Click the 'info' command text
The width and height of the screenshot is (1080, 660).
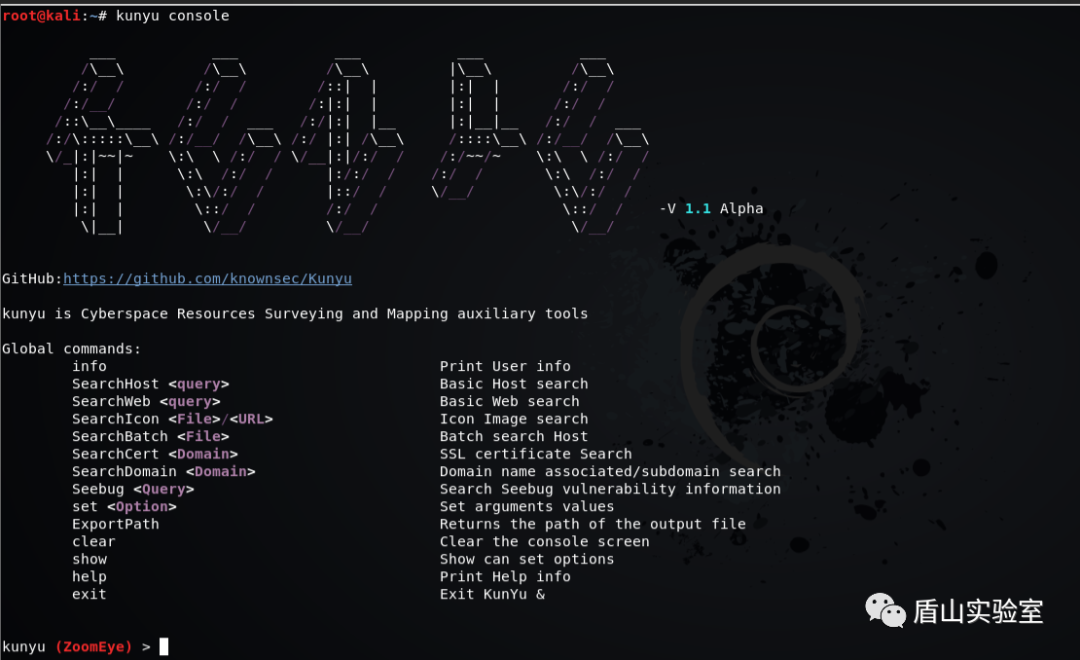coord(90,367)
